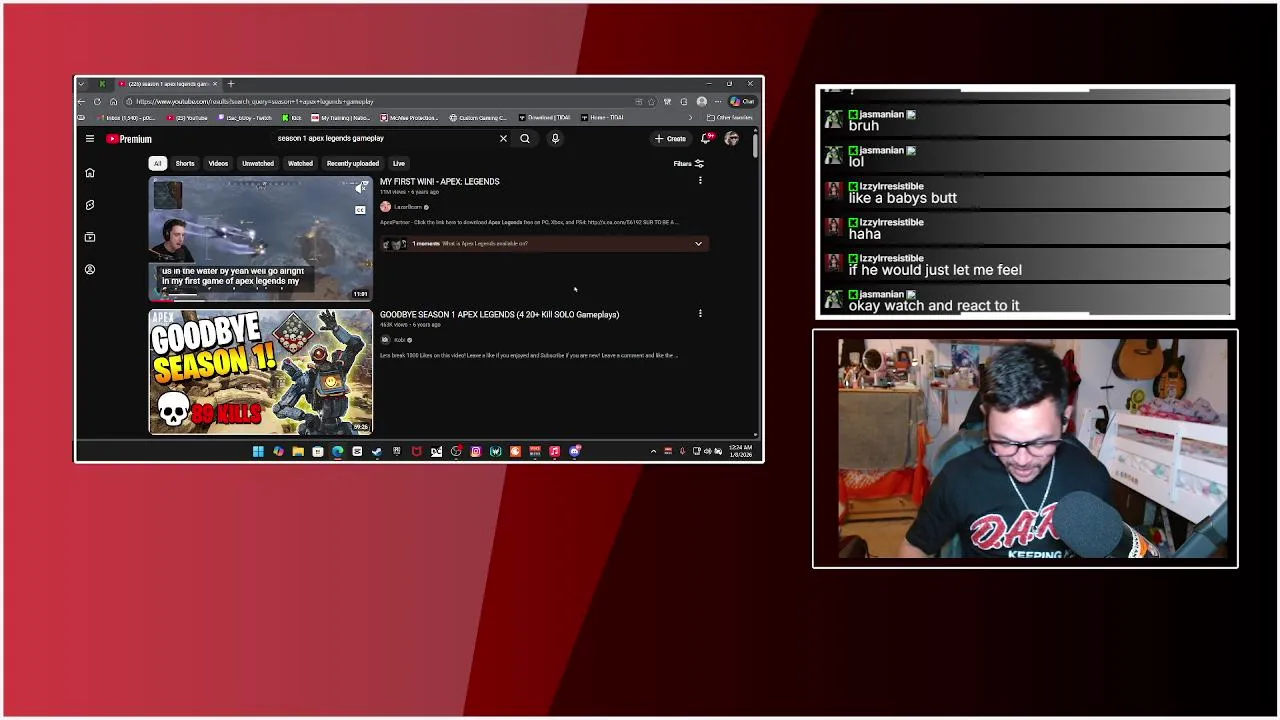The image size is (1280, 720).
Task: Open the YouTube hamburger guide menu
Action: (90, 139)
